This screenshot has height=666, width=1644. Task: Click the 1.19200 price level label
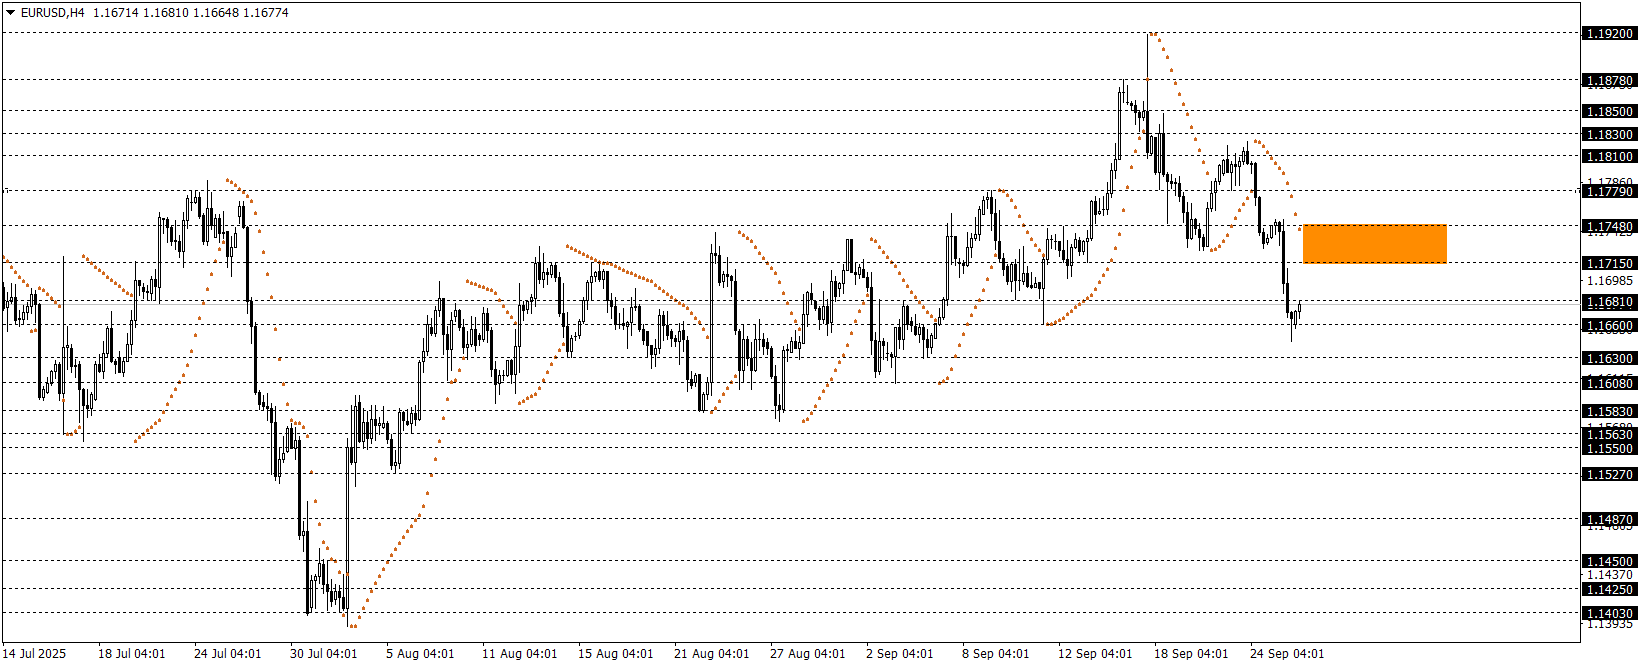(x=1610, y=34)
